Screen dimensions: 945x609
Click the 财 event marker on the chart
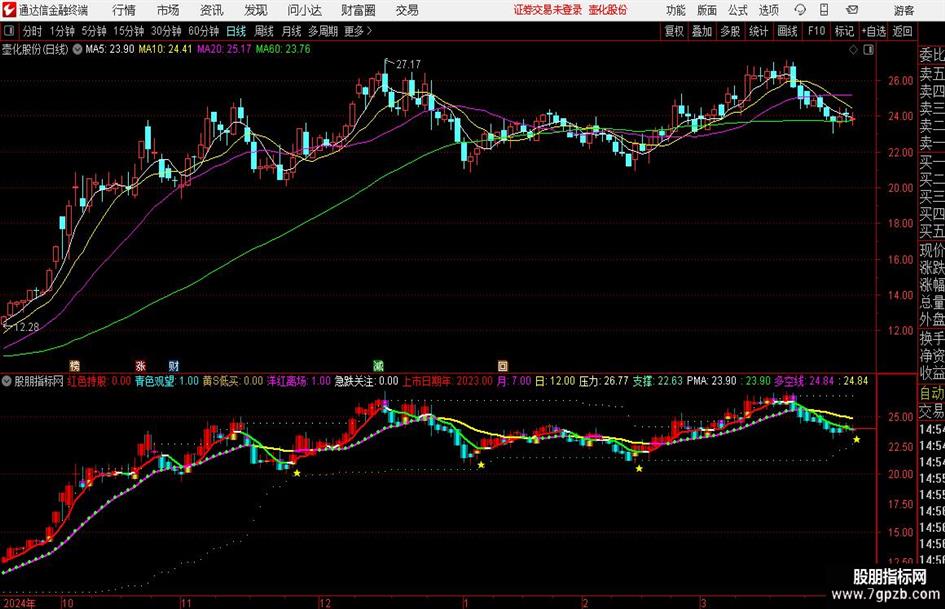pyautogui.click(x=174, y=365)
